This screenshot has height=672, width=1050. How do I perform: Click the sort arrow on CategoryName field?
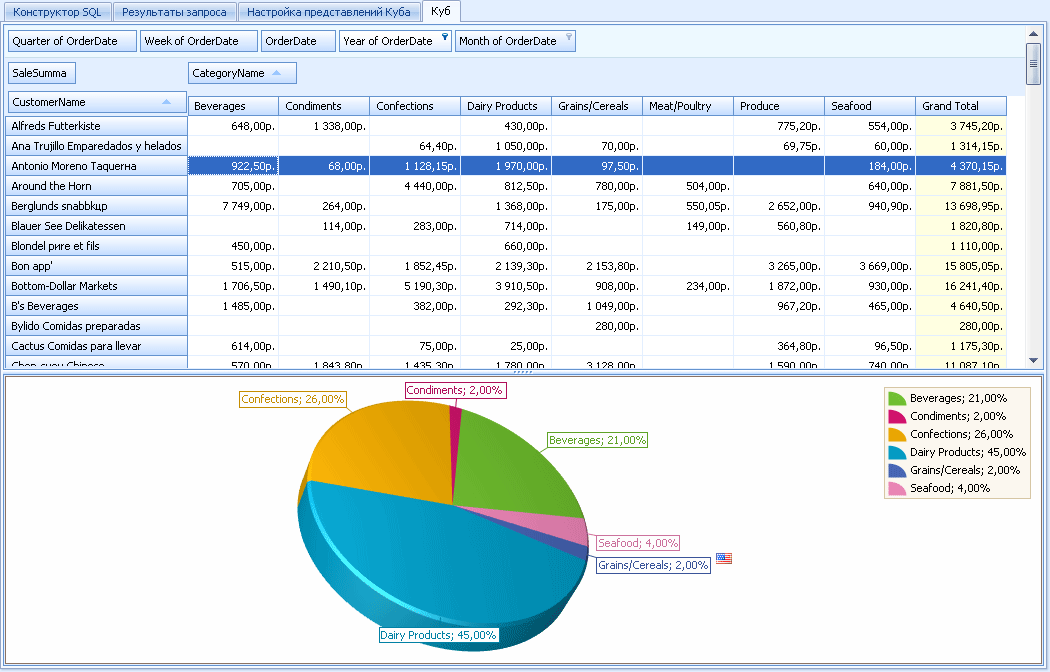277,73
